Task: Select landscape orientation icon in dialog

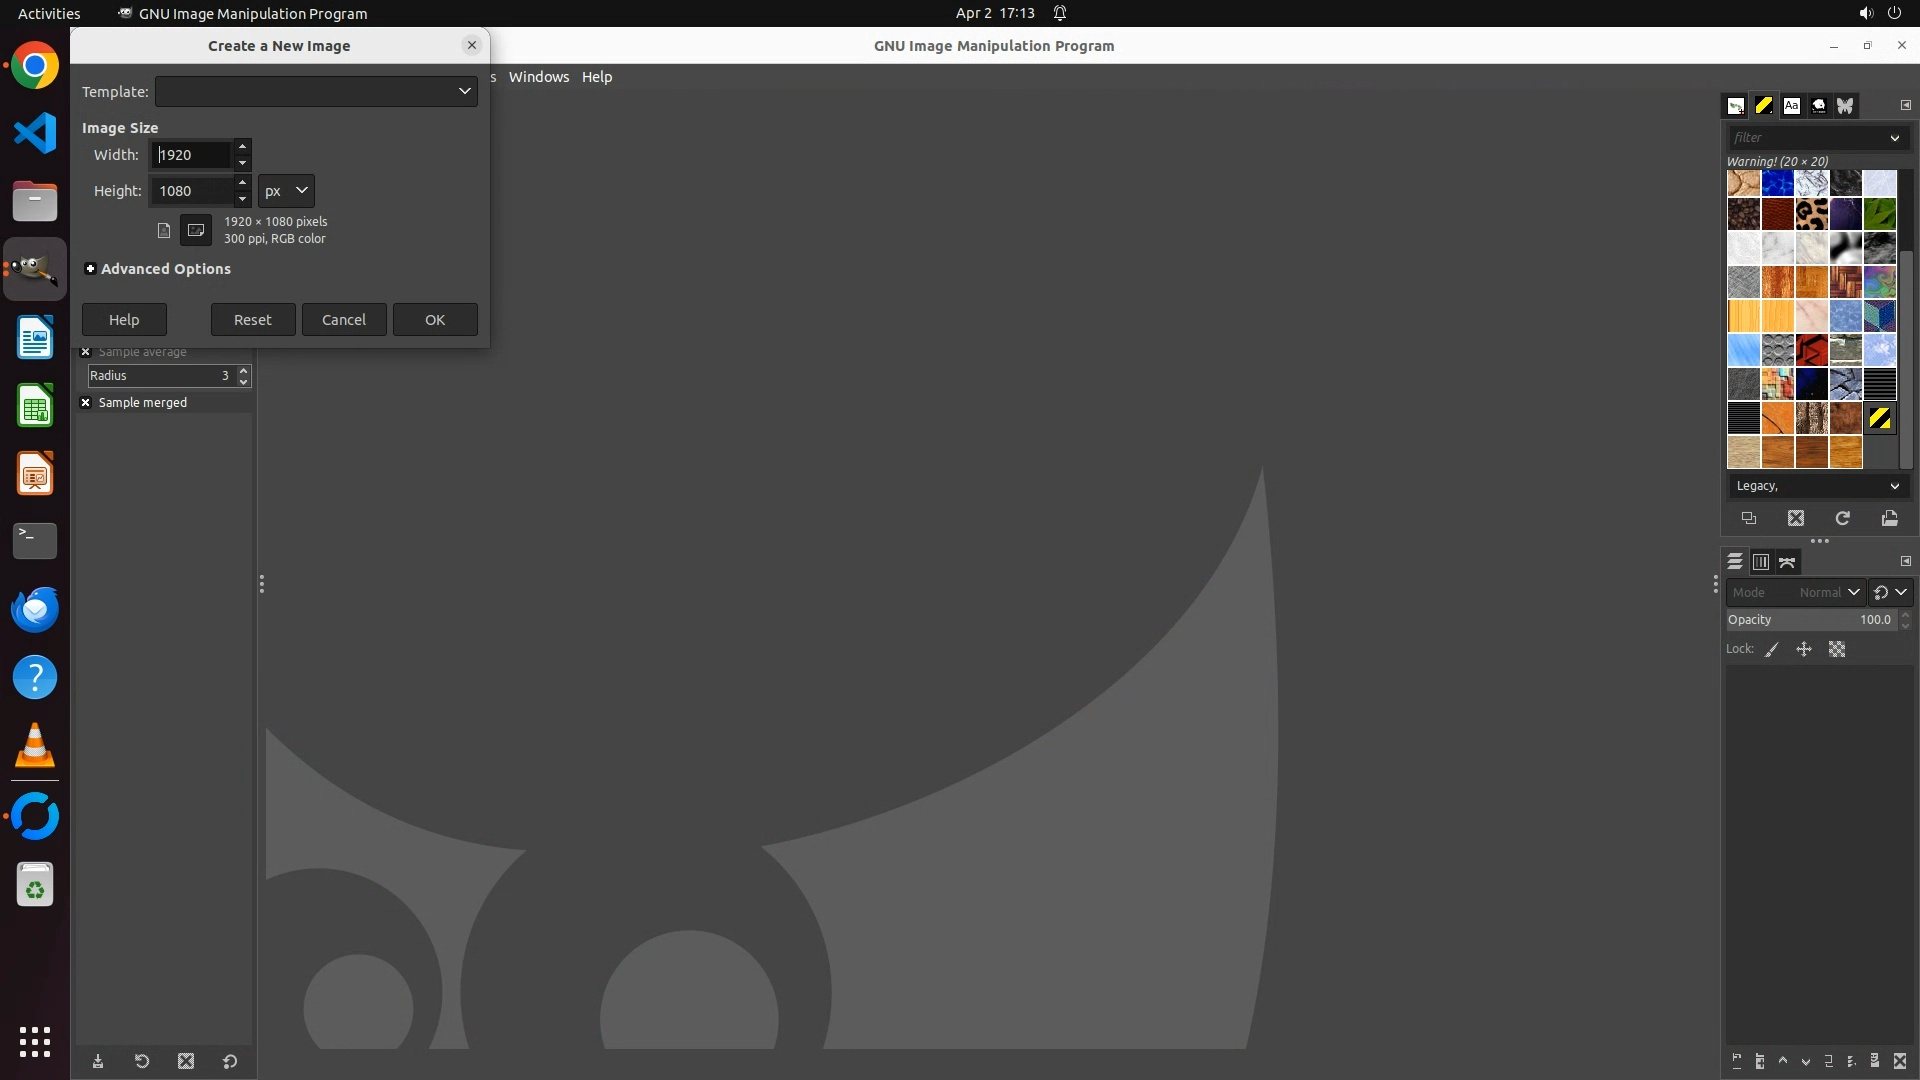Action: (x=196, y=230)
